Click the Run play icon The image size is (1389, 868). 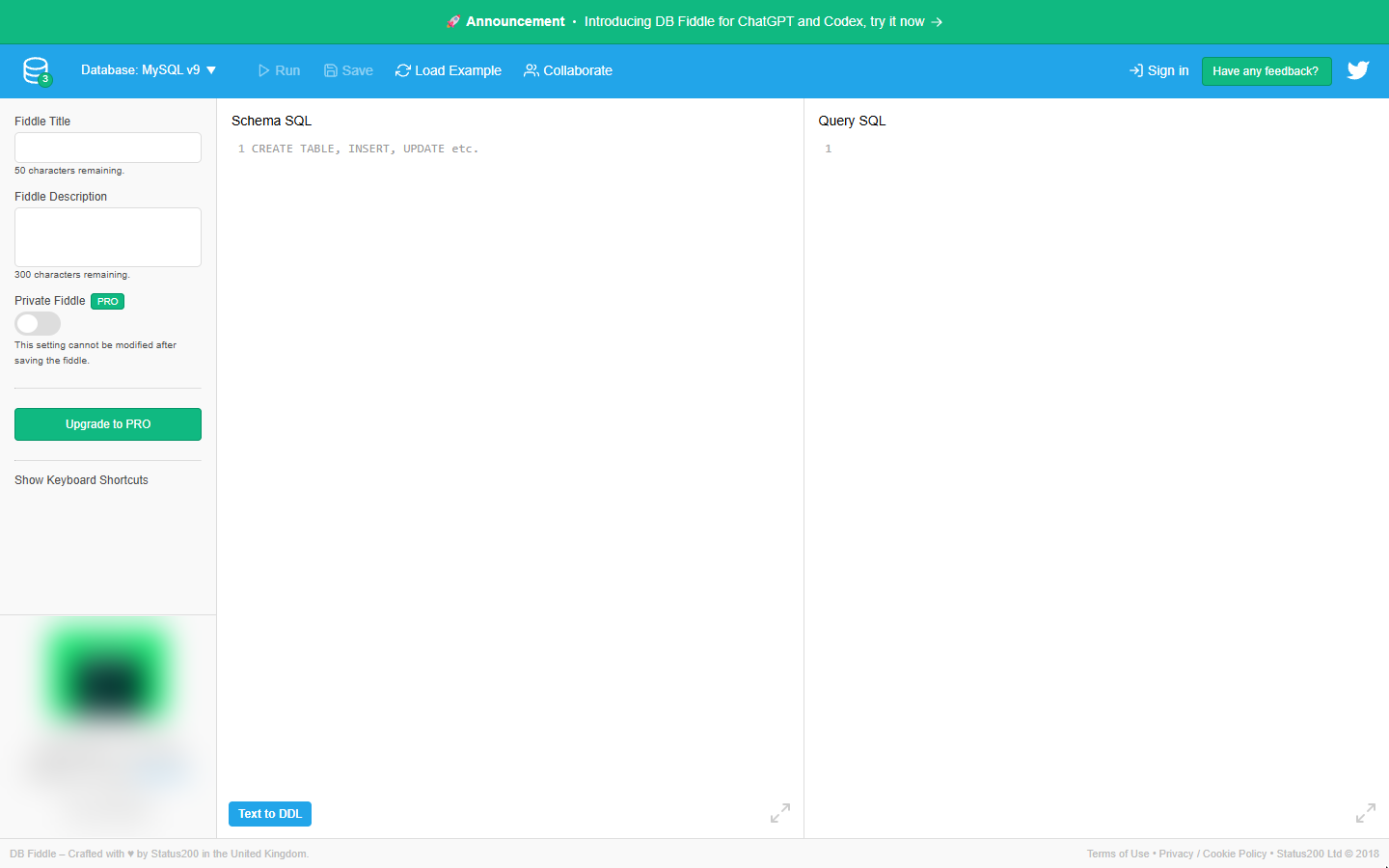[x=264, y=71]
